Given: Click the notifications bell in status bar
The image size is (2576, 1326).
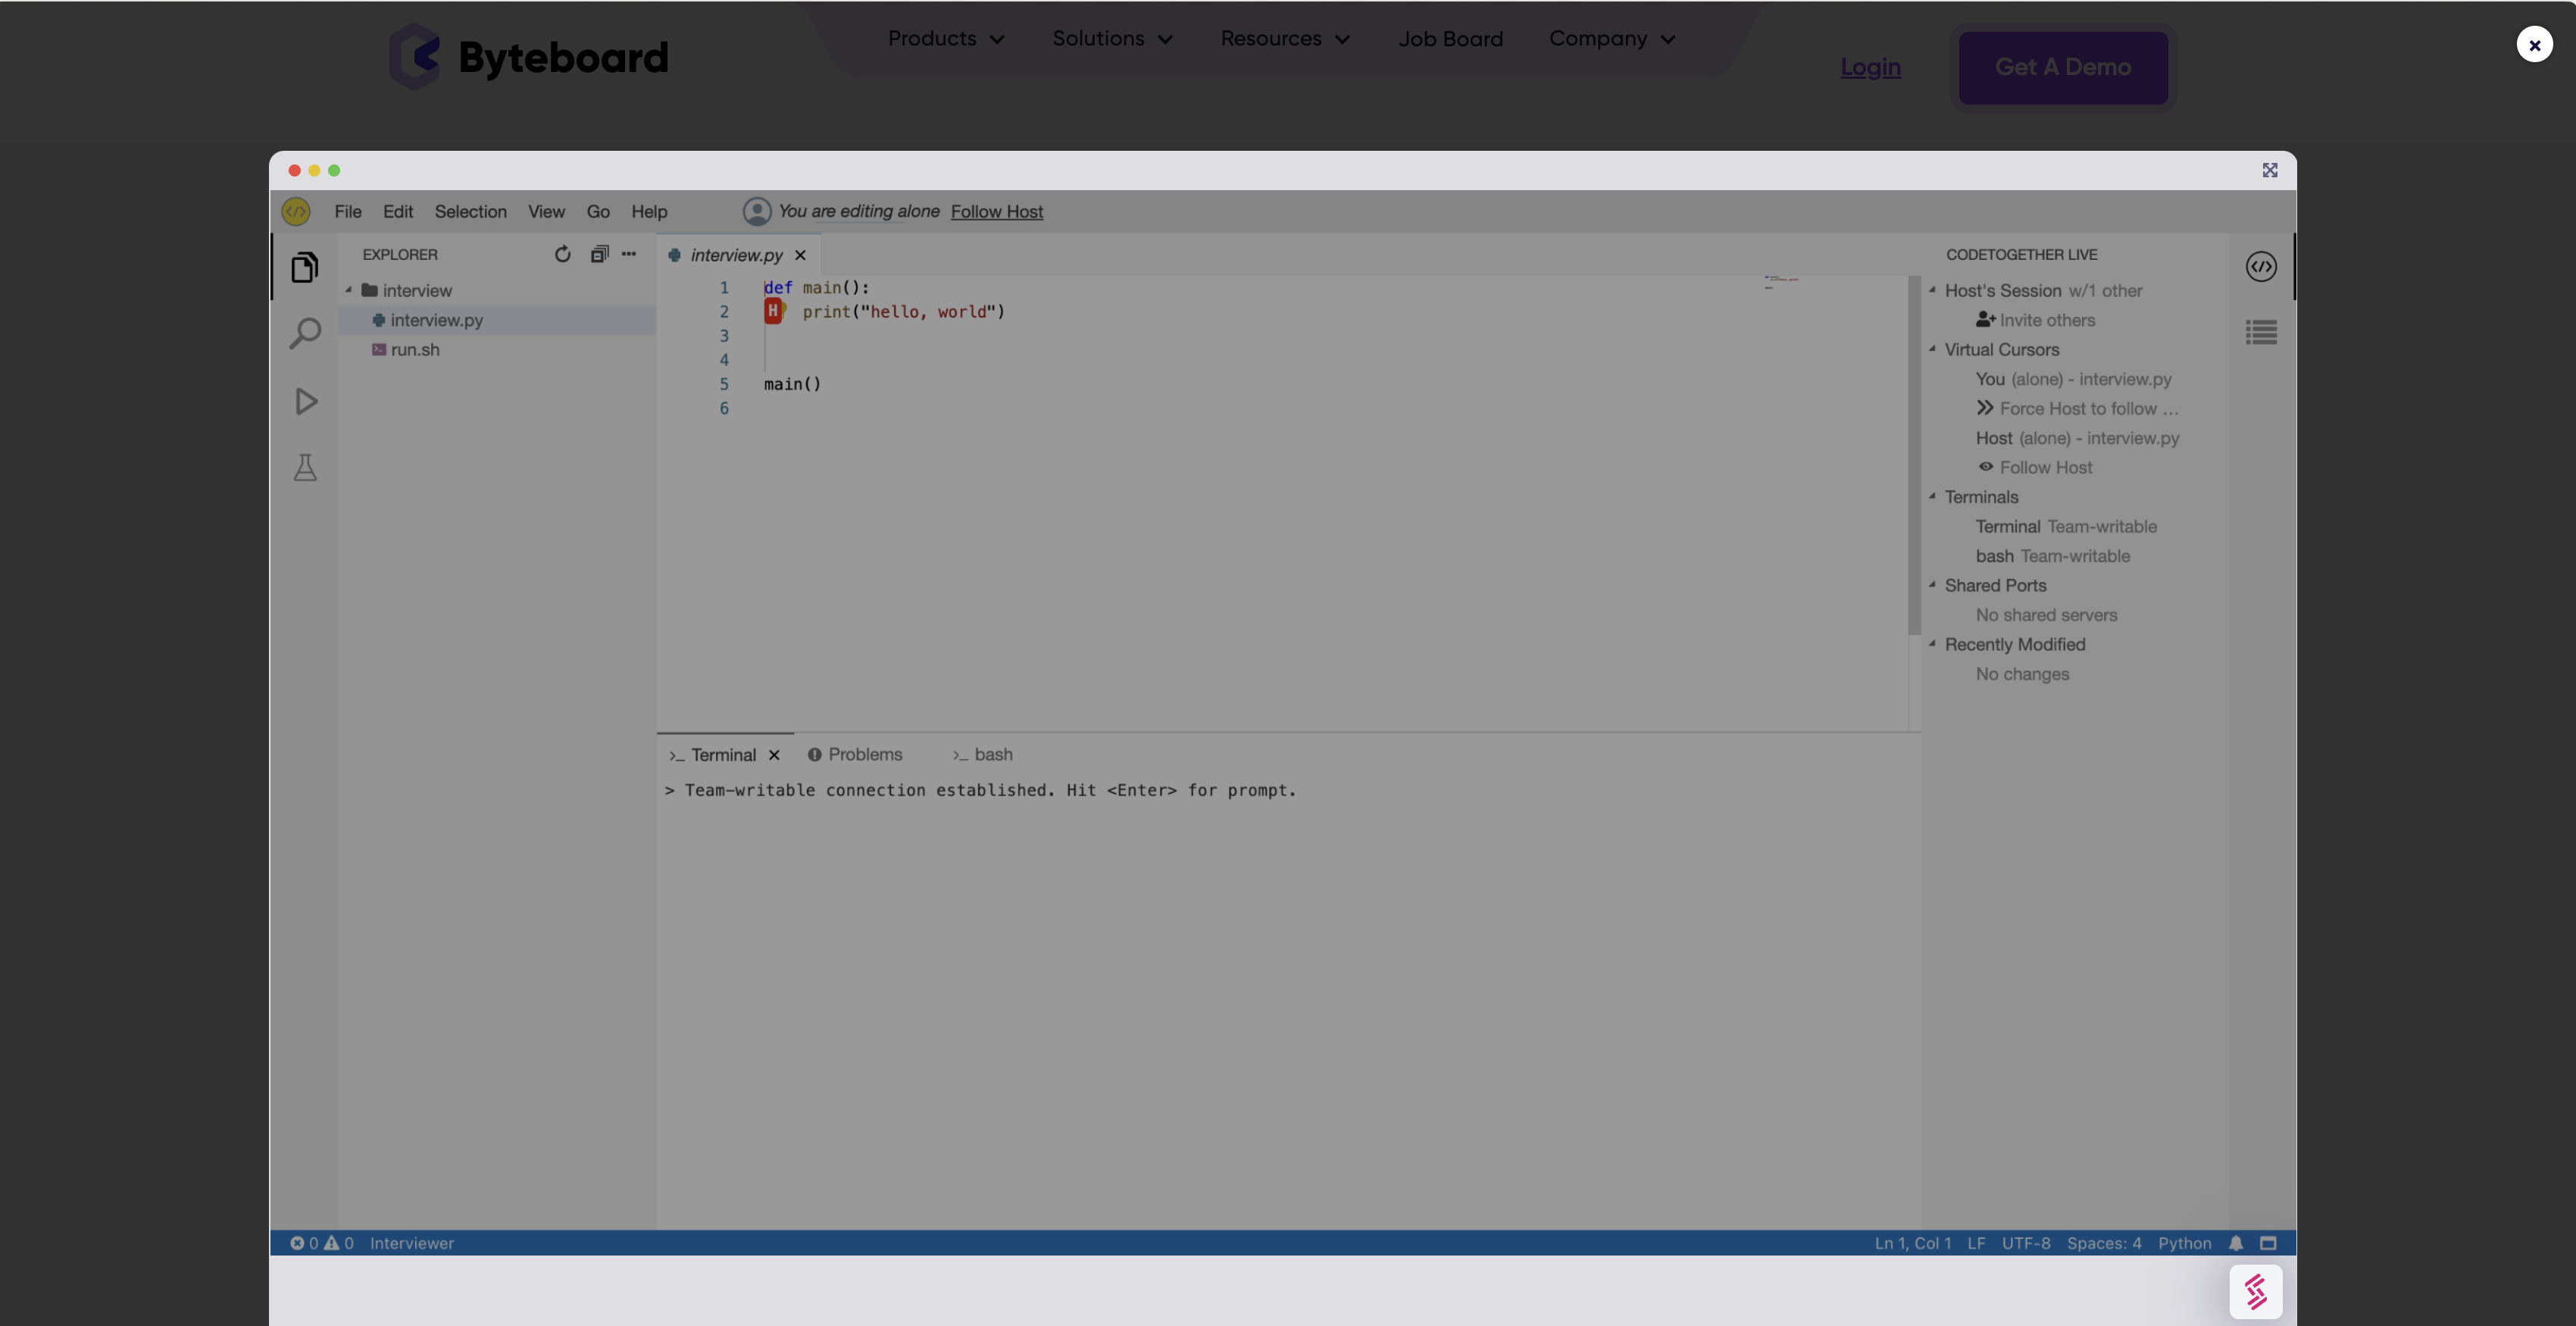Looking at the screenshot, I should [2236, 1243].
